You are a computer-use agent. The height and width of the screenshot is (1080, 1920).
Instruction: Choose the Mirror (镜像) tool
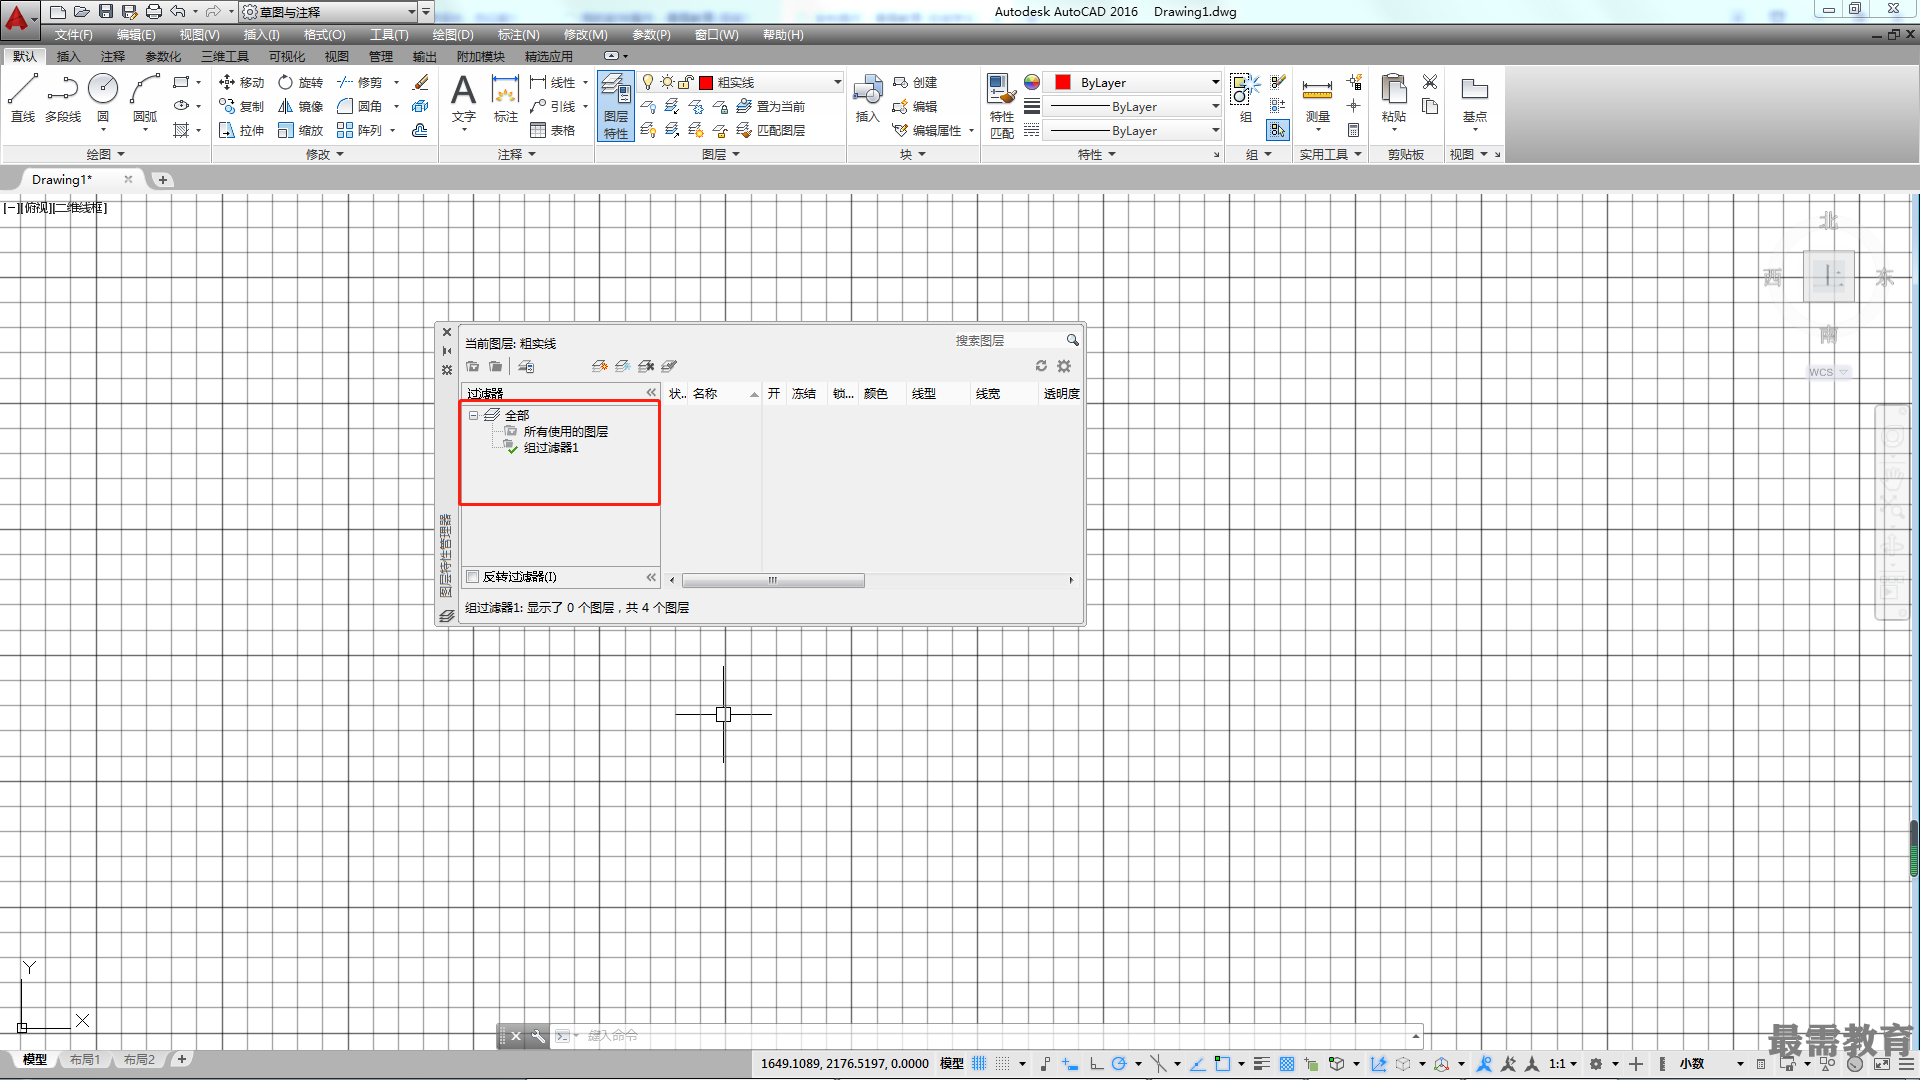point(301,106)
